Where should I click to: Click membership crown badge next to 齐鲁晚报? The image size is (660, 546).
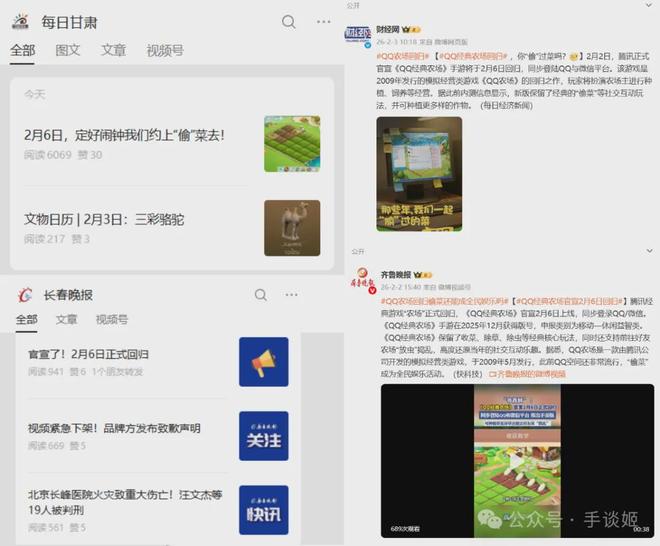pyautogui.click(x=423, y=275)
